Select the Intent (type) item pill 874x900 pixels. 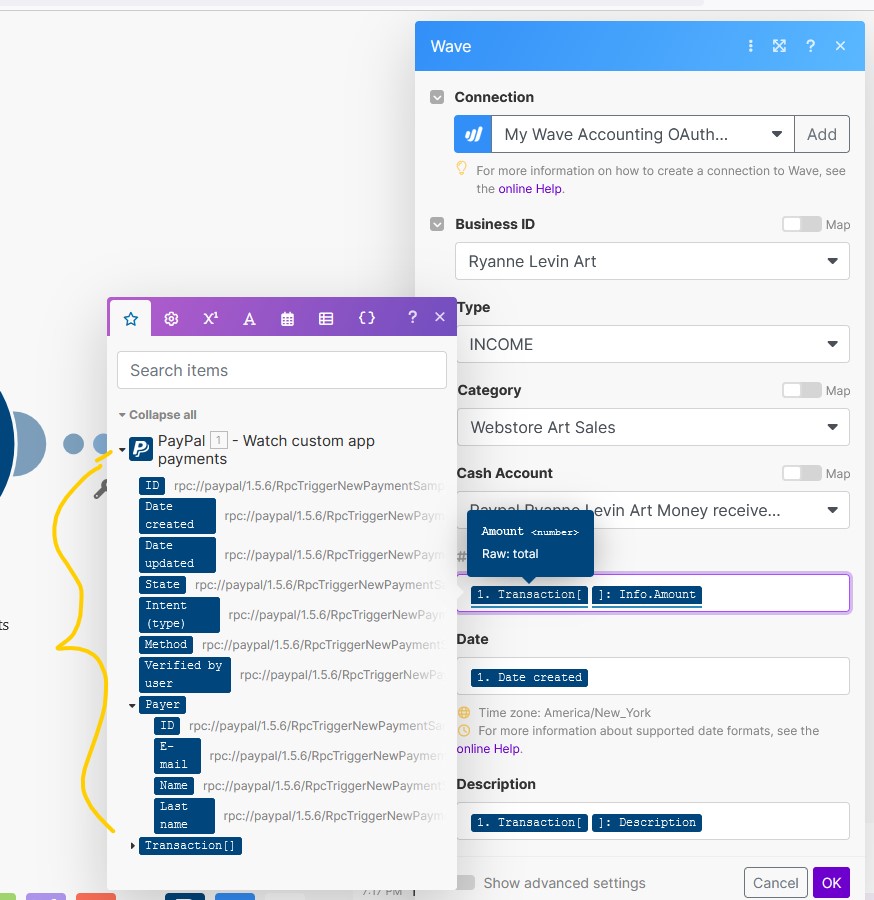(x=179, y=614)
